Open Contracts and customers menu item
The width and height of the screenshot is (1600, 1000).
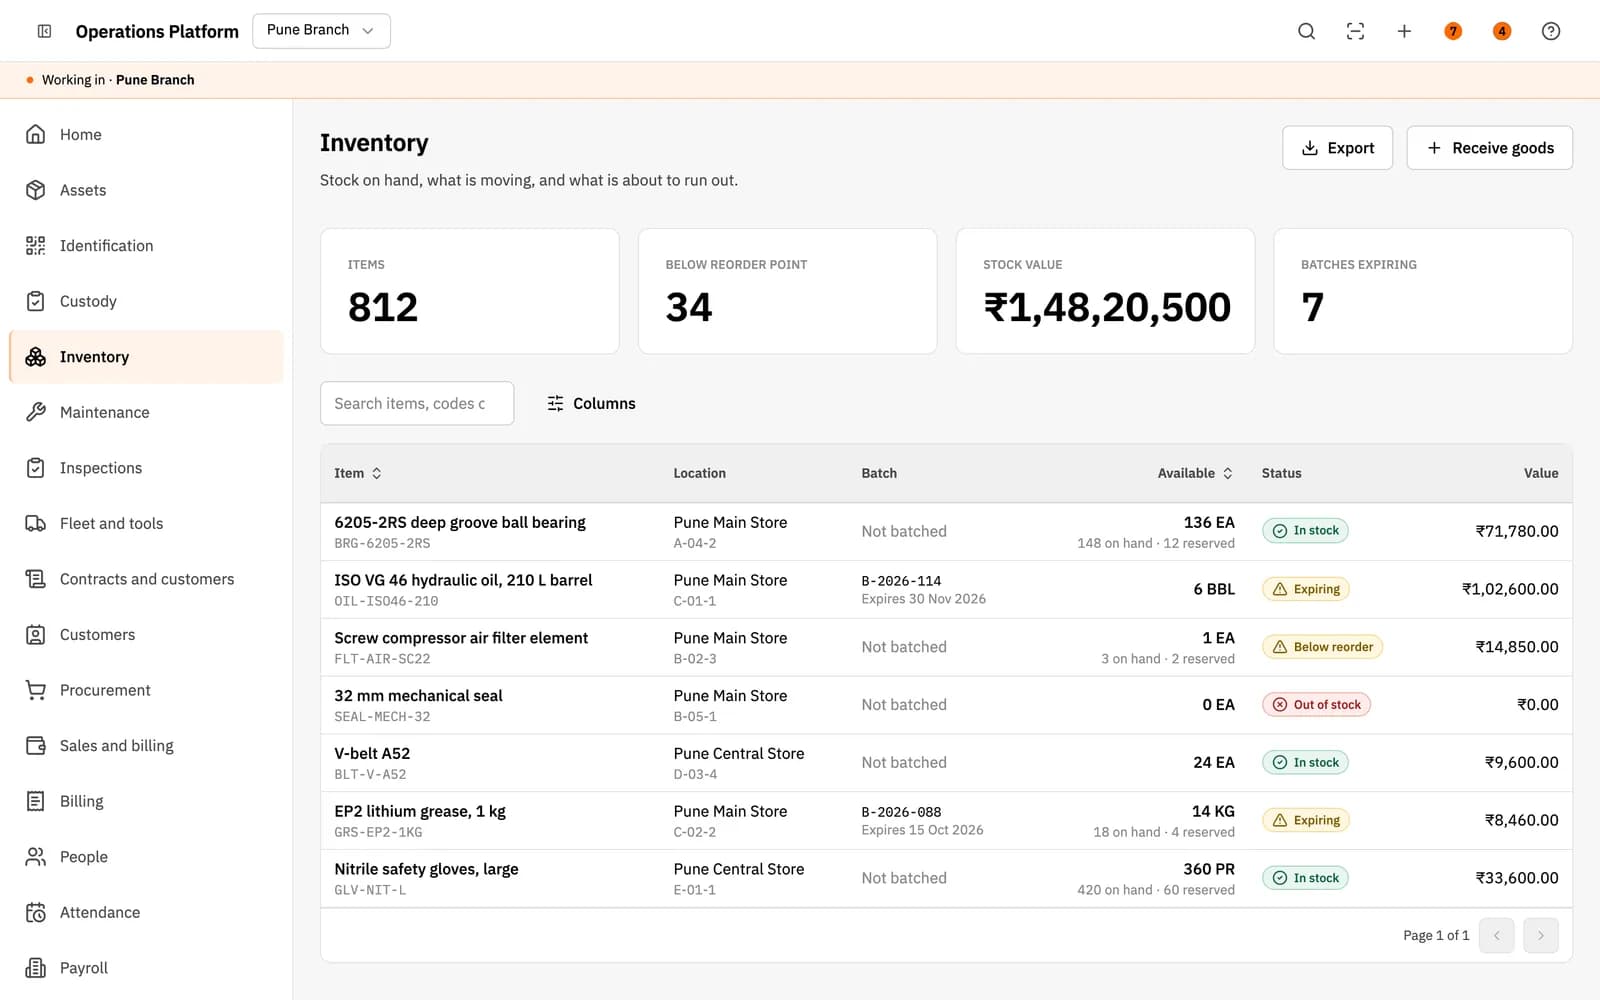(x=146, y=579)
